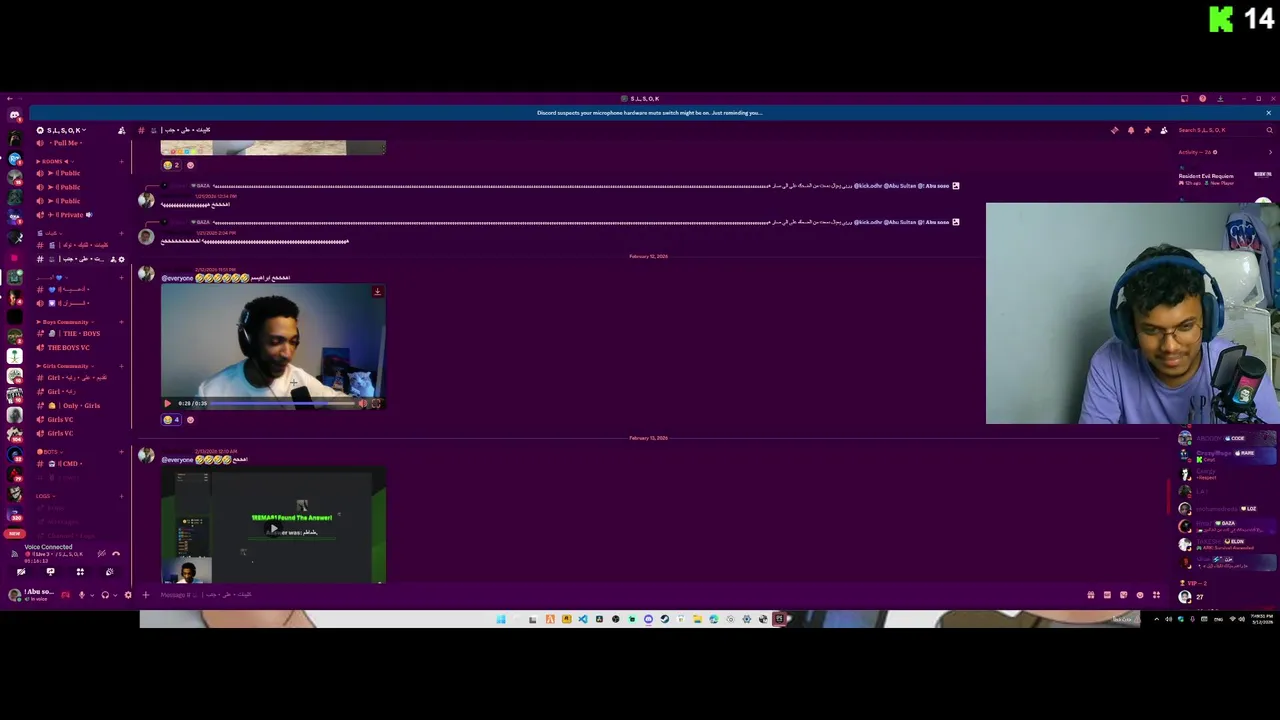Open Windows Start button on taskbar
Image resolution: width=1280 pixels, height=720 pixels.
click(501, 619)
